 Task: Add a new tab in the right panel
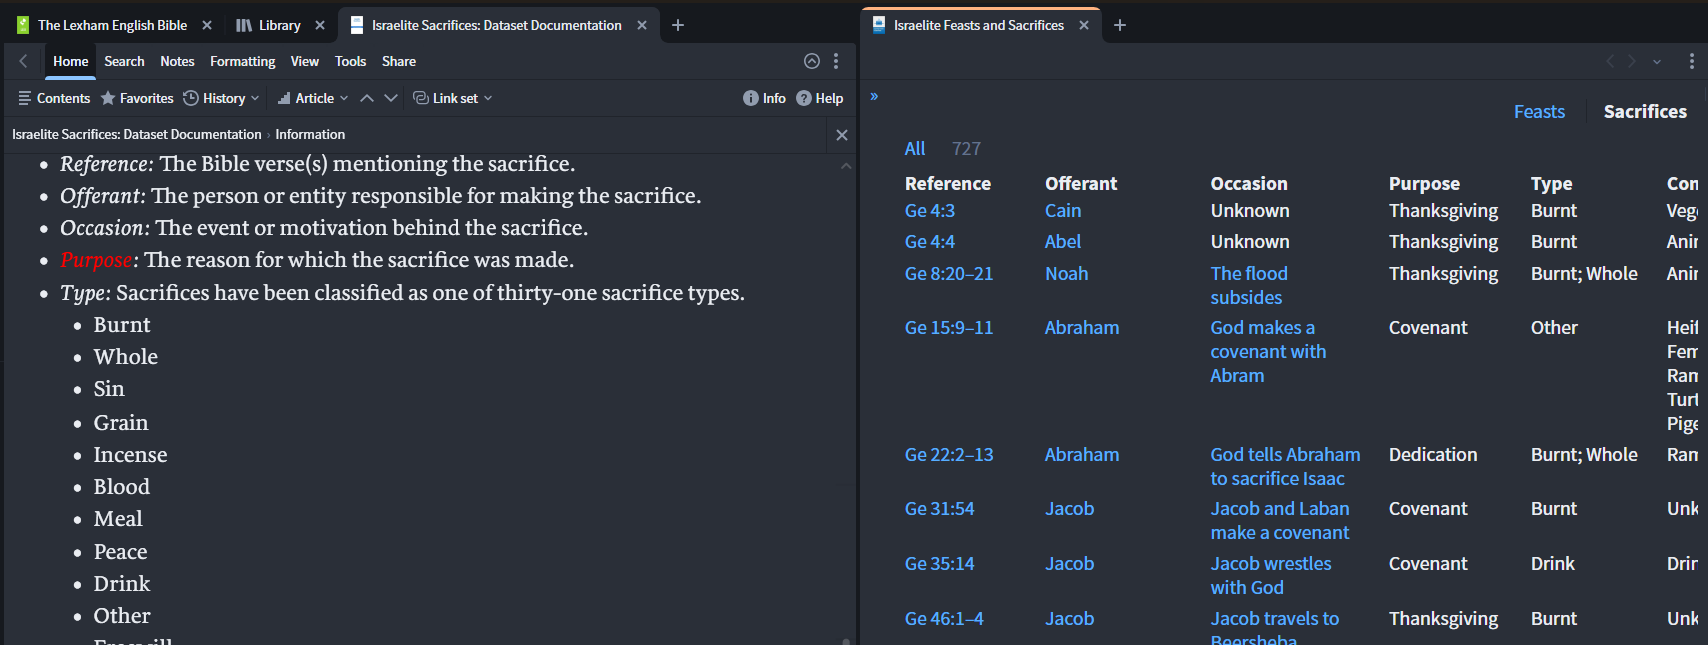1120,25
